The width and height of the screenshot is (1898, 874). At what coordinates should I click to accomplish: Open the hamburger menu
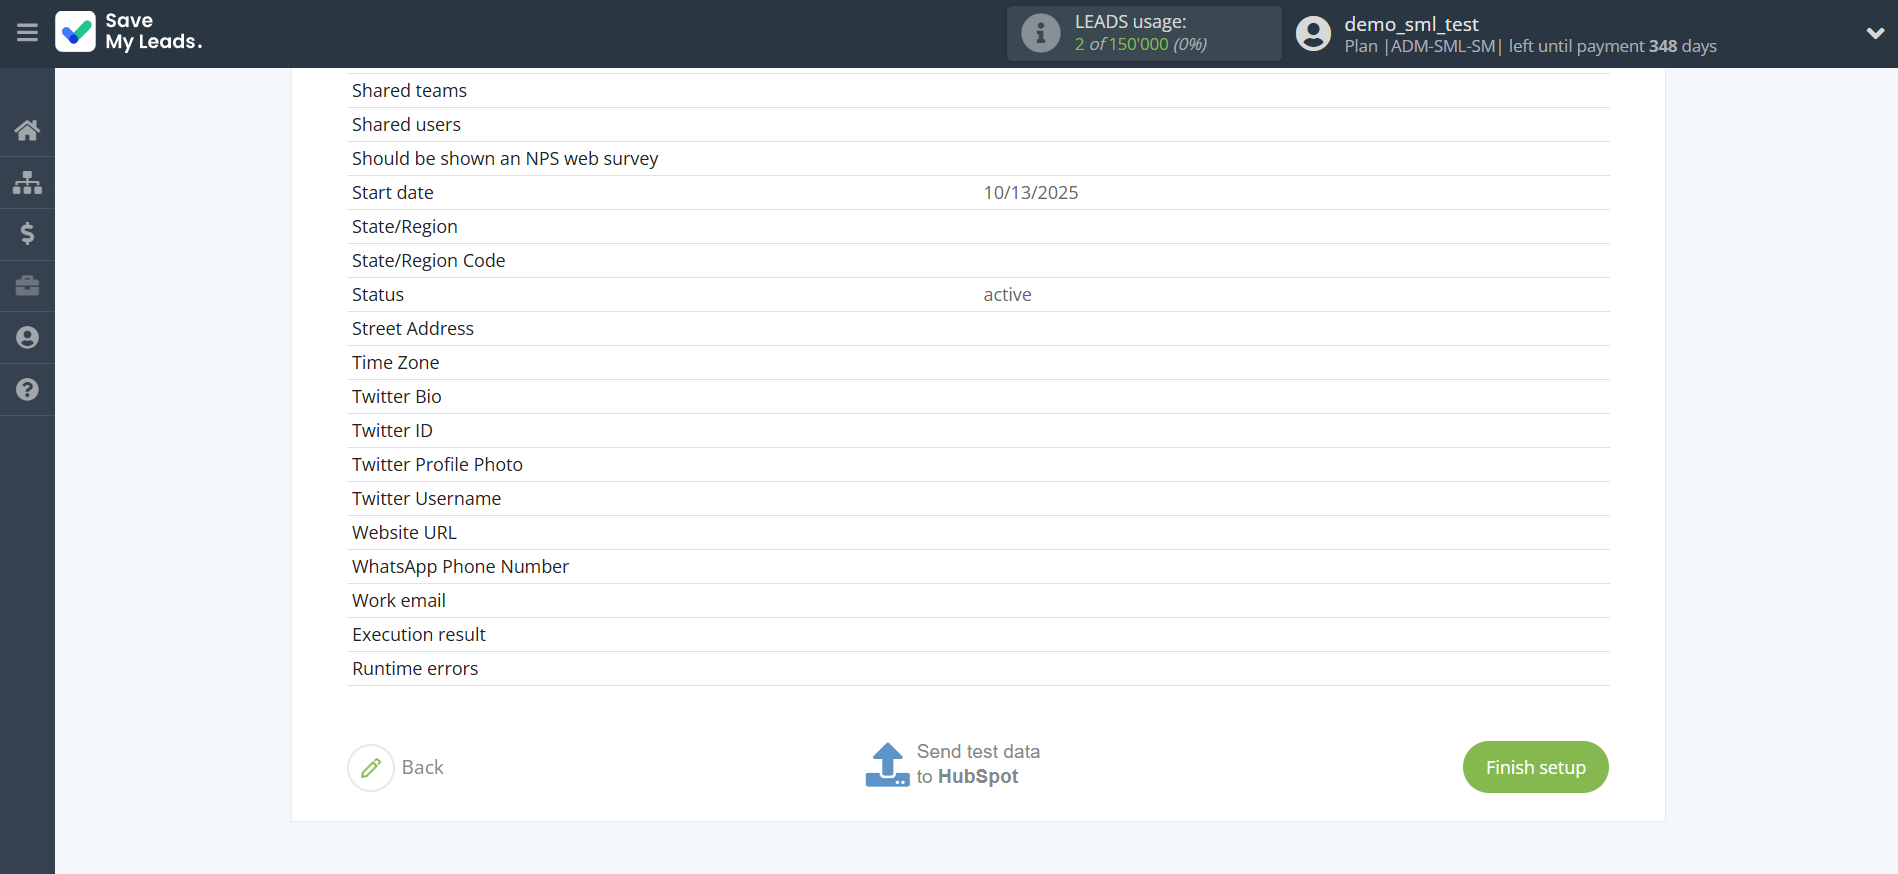click(x=27, y=33)
